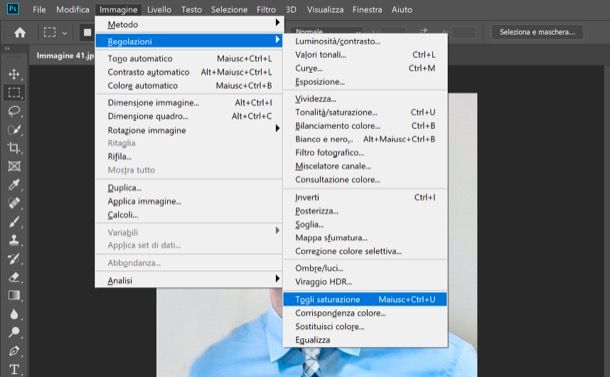This screenshot has width=610, height=377.
Task: Choose Vividezza
Action: click(x=365, y=98)
